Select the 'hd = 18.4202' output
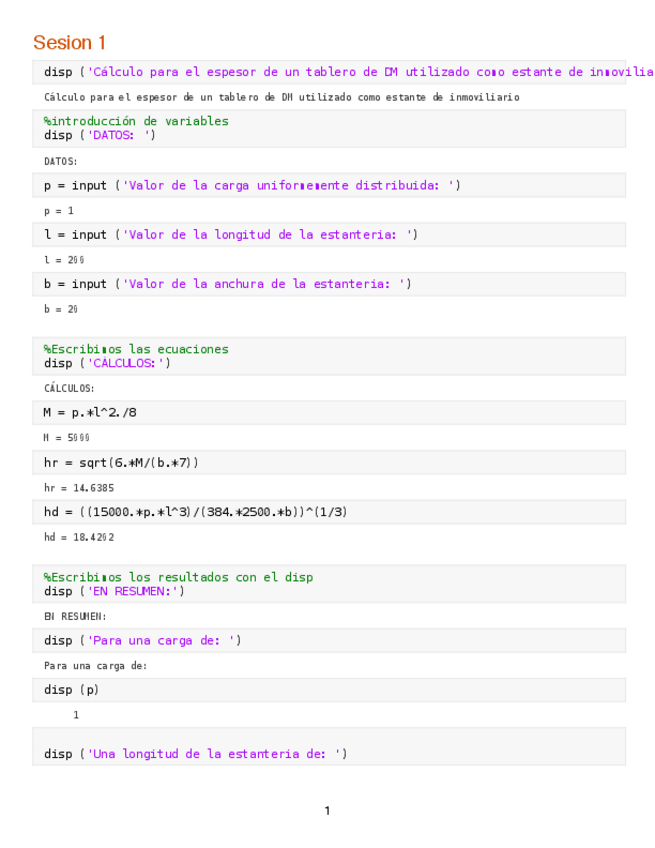The height and width of the screenshot is (848, 655). tap(79, 537)
